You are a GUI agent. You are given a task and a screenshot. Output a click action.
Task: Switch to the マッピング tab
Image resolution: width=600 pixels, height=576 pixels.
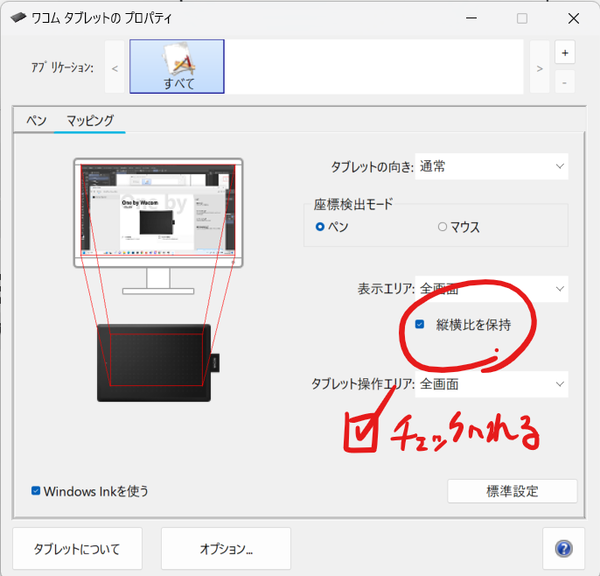(x=90, y=121)
